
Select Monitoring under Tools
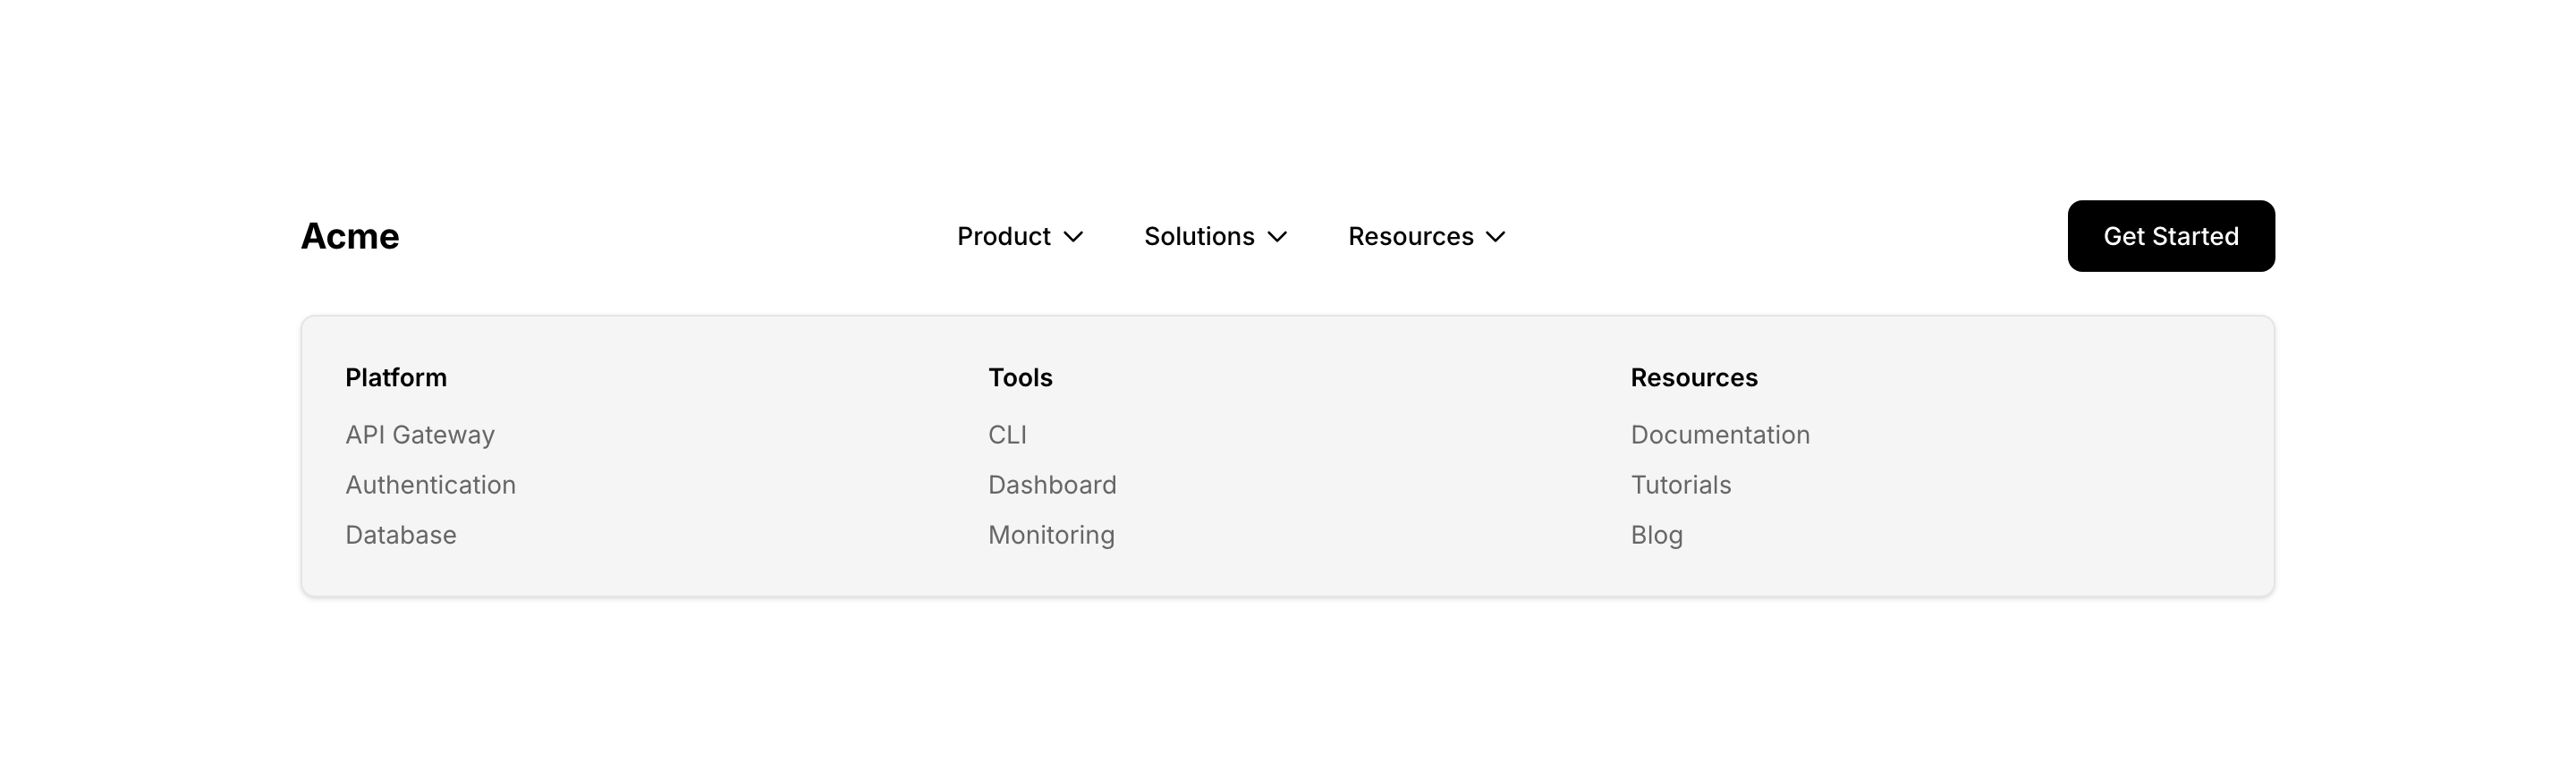(1051, 535)
